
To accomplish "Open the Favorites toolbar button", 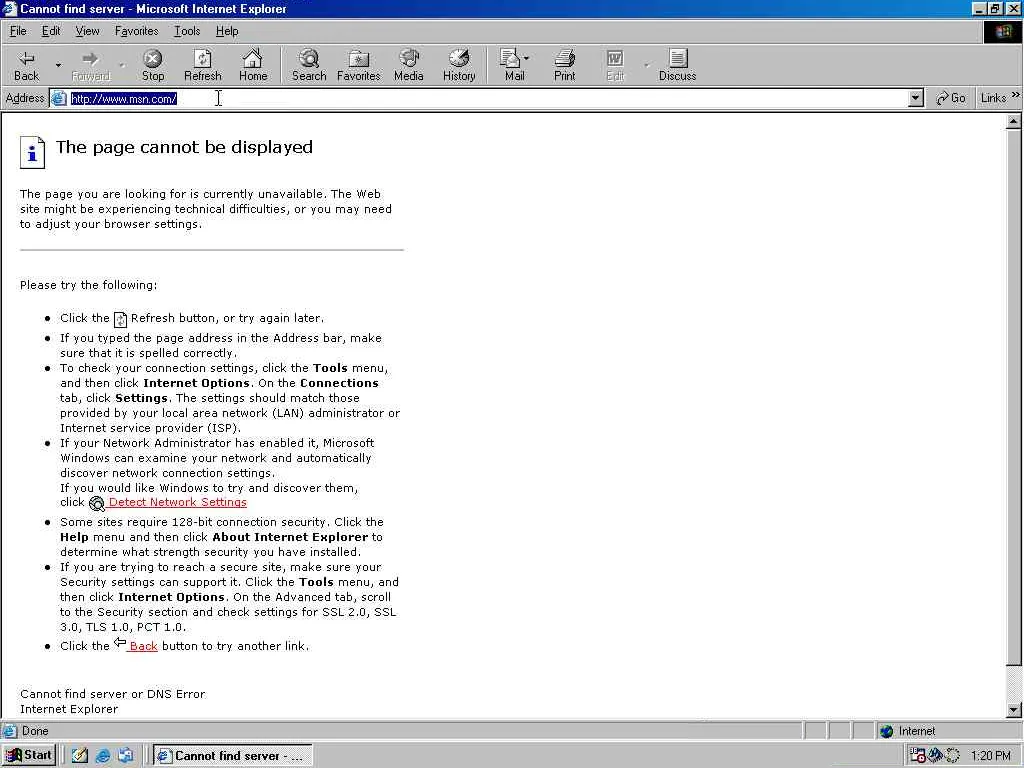I will tap(359, 65).
